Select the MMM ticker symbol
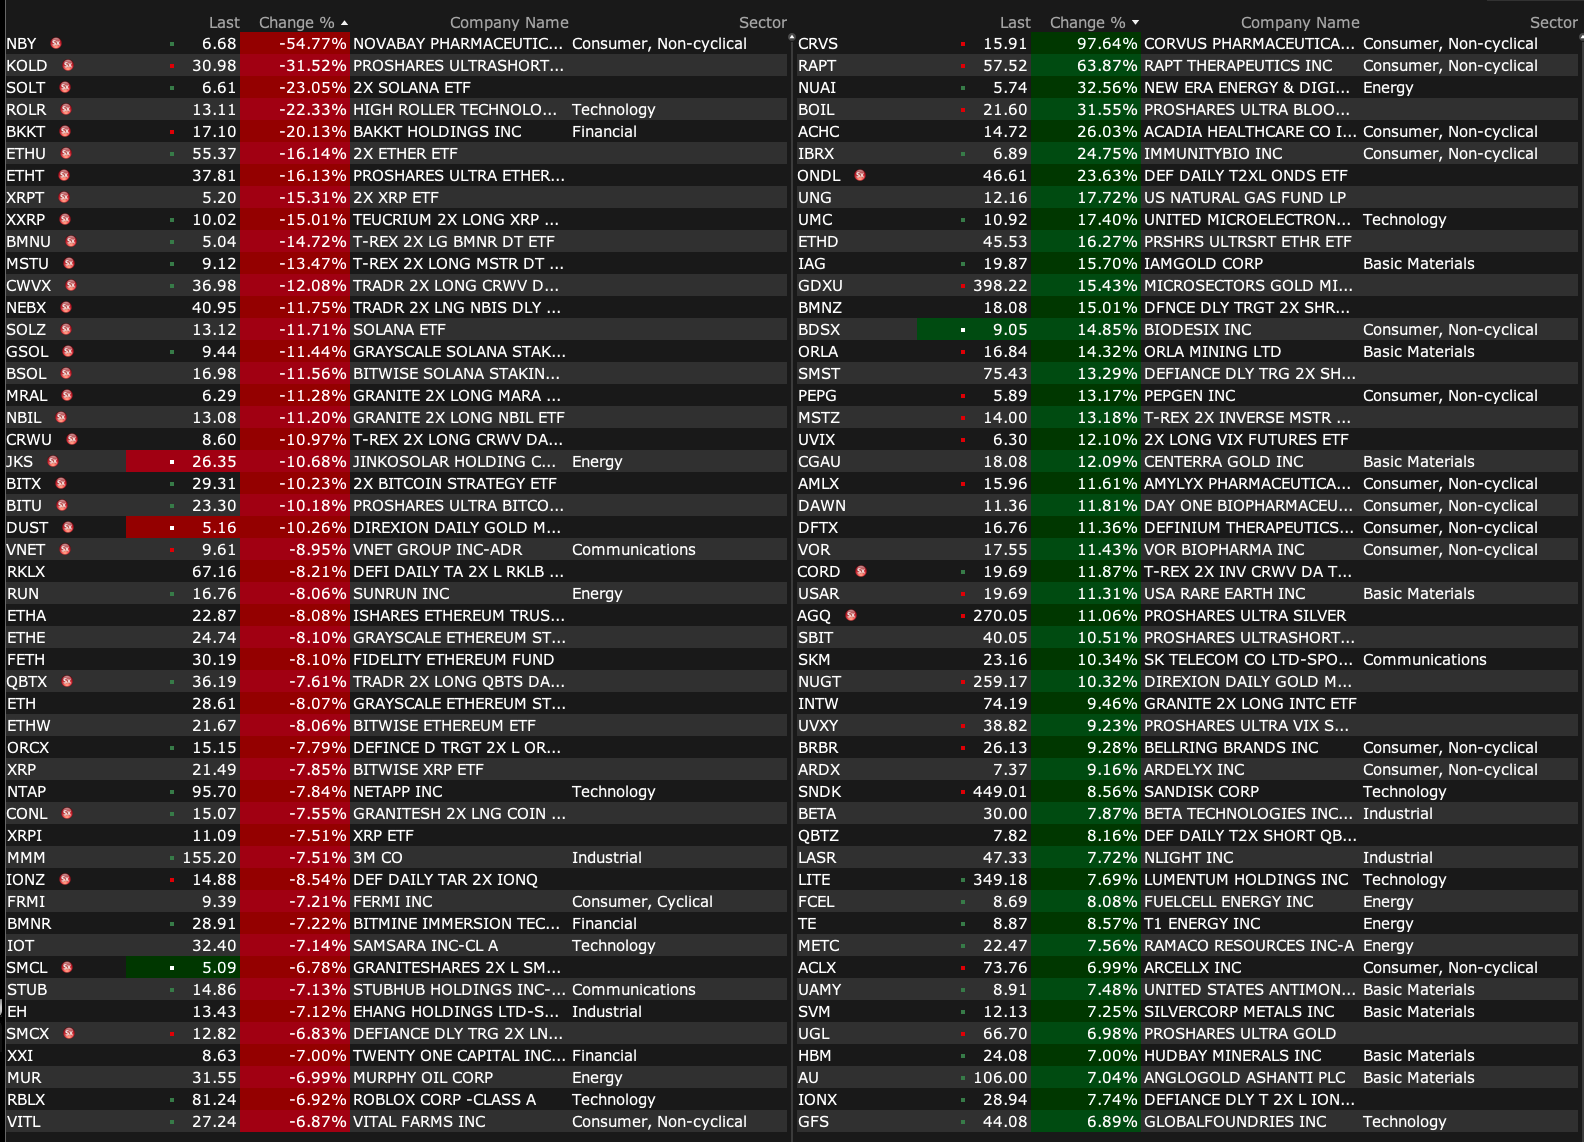The width and height of the screenshot is (1584, 1142). (x=26, y=857)
